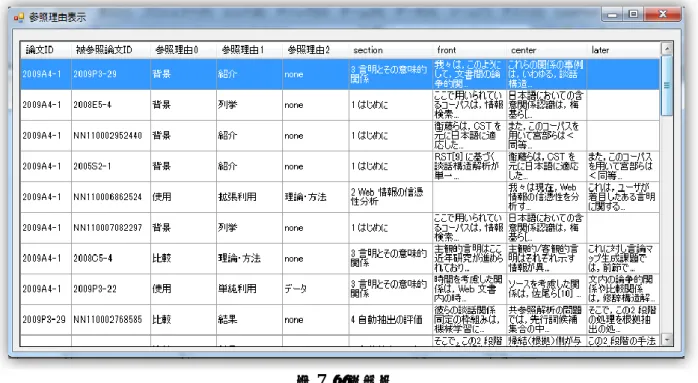The height and width of the screenshot is (383, 698).
Task: Select cell NN110002768585
Action: point(110,320)
